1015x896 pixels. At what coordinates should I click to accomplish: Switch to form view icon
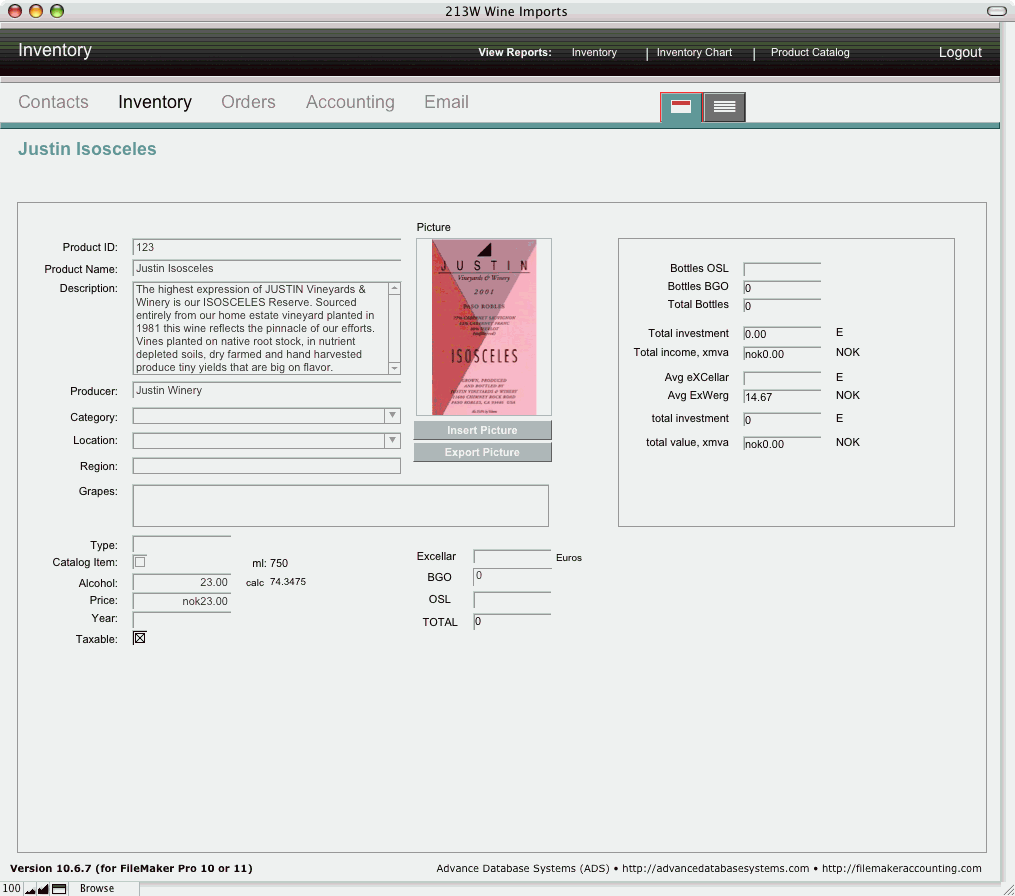[x=680, y=107]
